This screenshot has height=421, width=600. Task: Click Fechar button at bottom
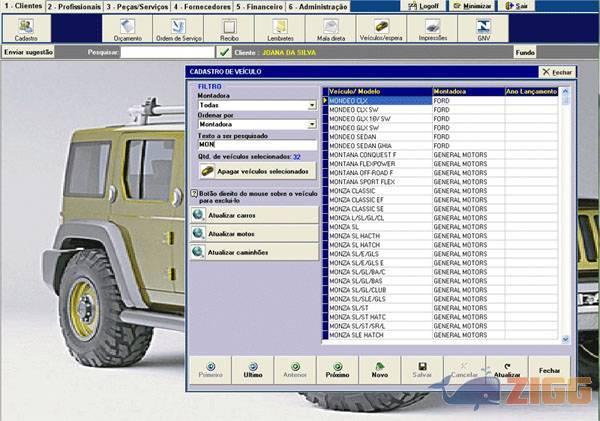point(549,370)
